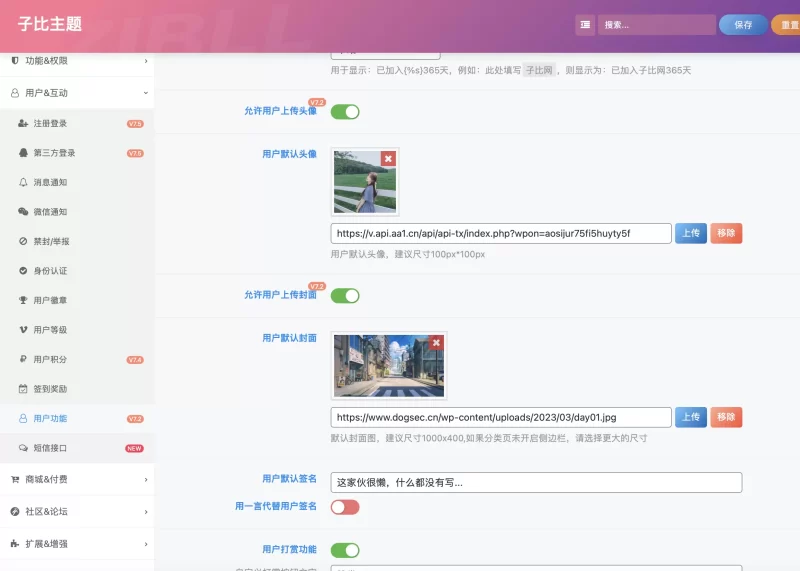The width and height of the screenshot is (800, 571).
Task: Click the 用户默认签名 text field
Action: [x=536, y=482]
